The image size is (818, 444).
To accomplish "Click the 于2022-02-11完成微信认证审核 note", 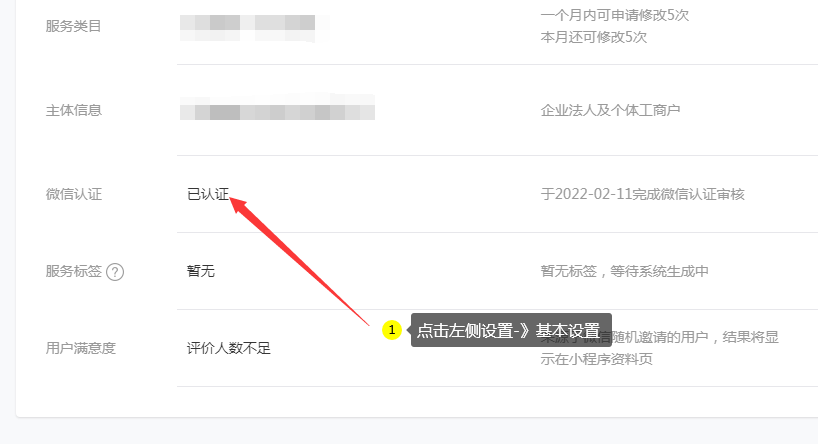I will point(642,194).
